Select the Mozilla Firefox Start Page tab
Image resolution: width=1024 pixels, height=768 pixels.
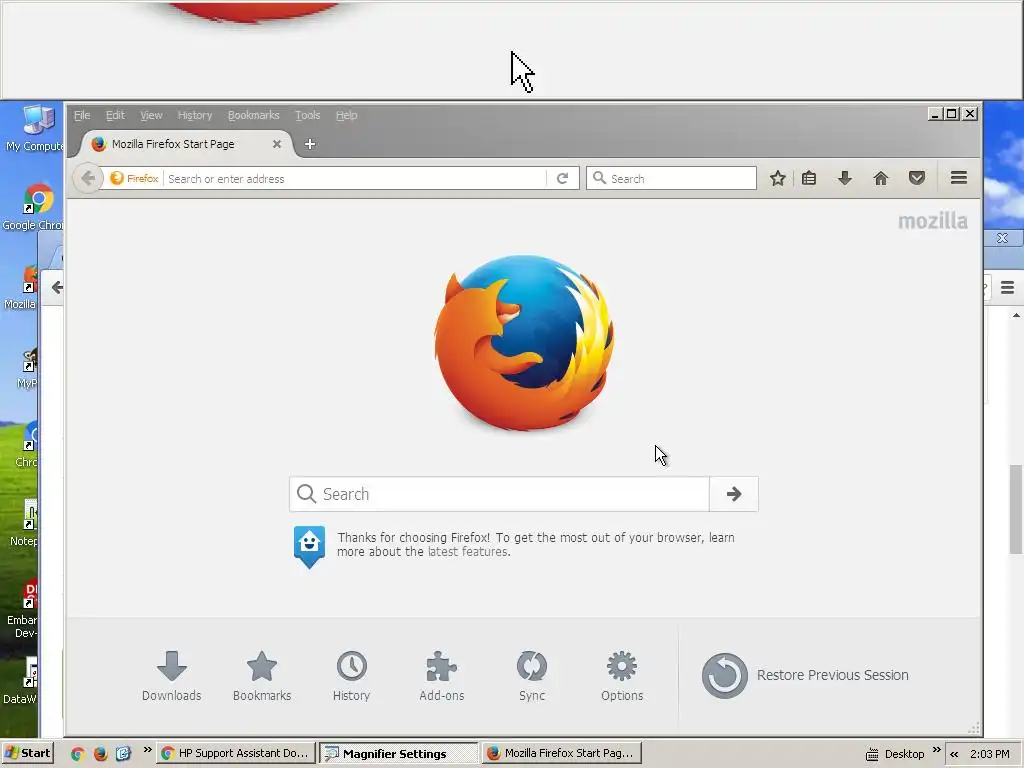pyautogui.click(x=183, y=144)
